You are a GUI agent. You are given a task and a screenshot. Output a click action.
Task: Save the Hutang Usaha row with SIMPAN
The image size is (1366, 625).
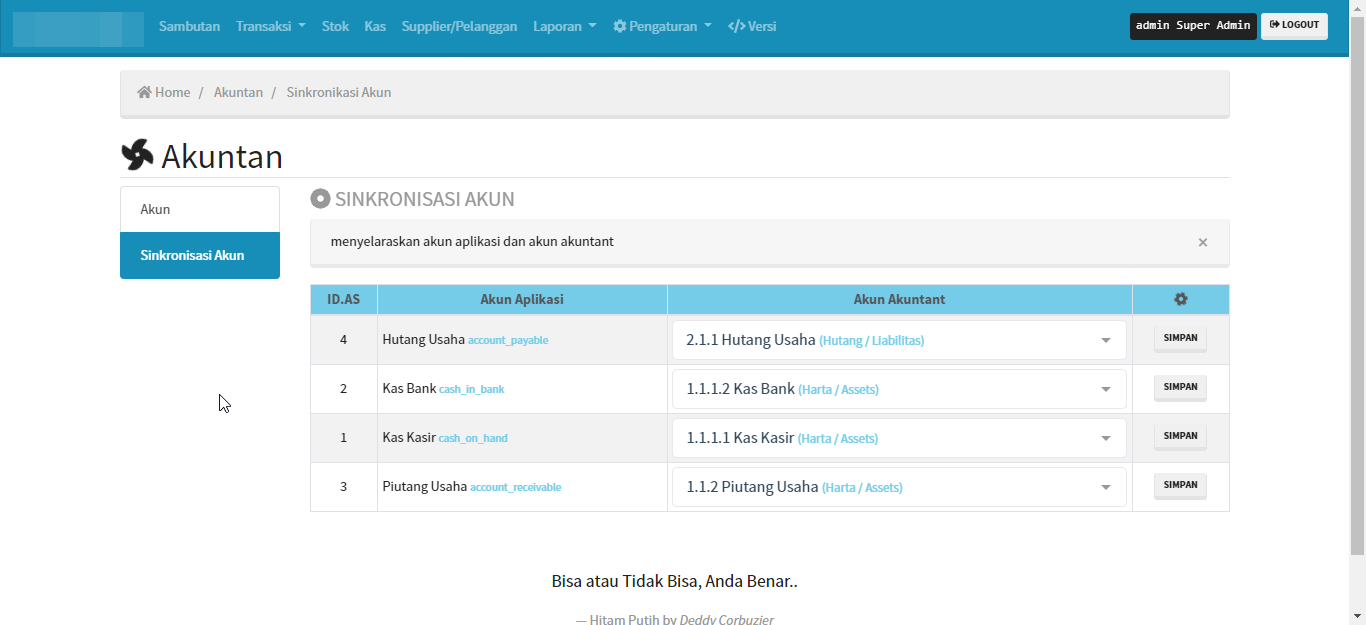tap(1180, 339)
